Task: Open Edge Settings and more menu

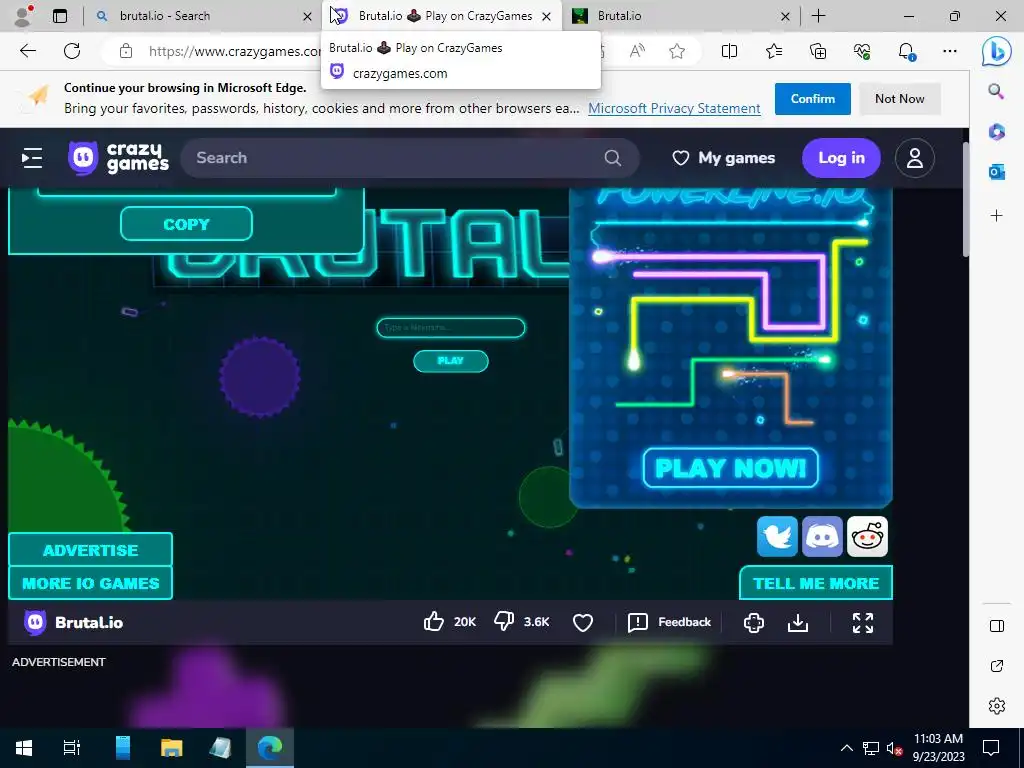Action: point(950,51)
